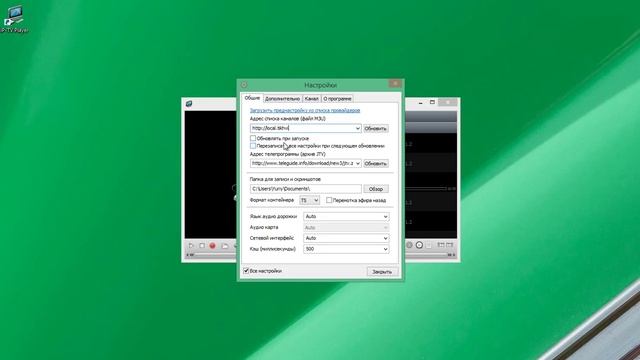640x360 pixels.
Task: Switch to the Дополнительно tab
Action: 282,99
